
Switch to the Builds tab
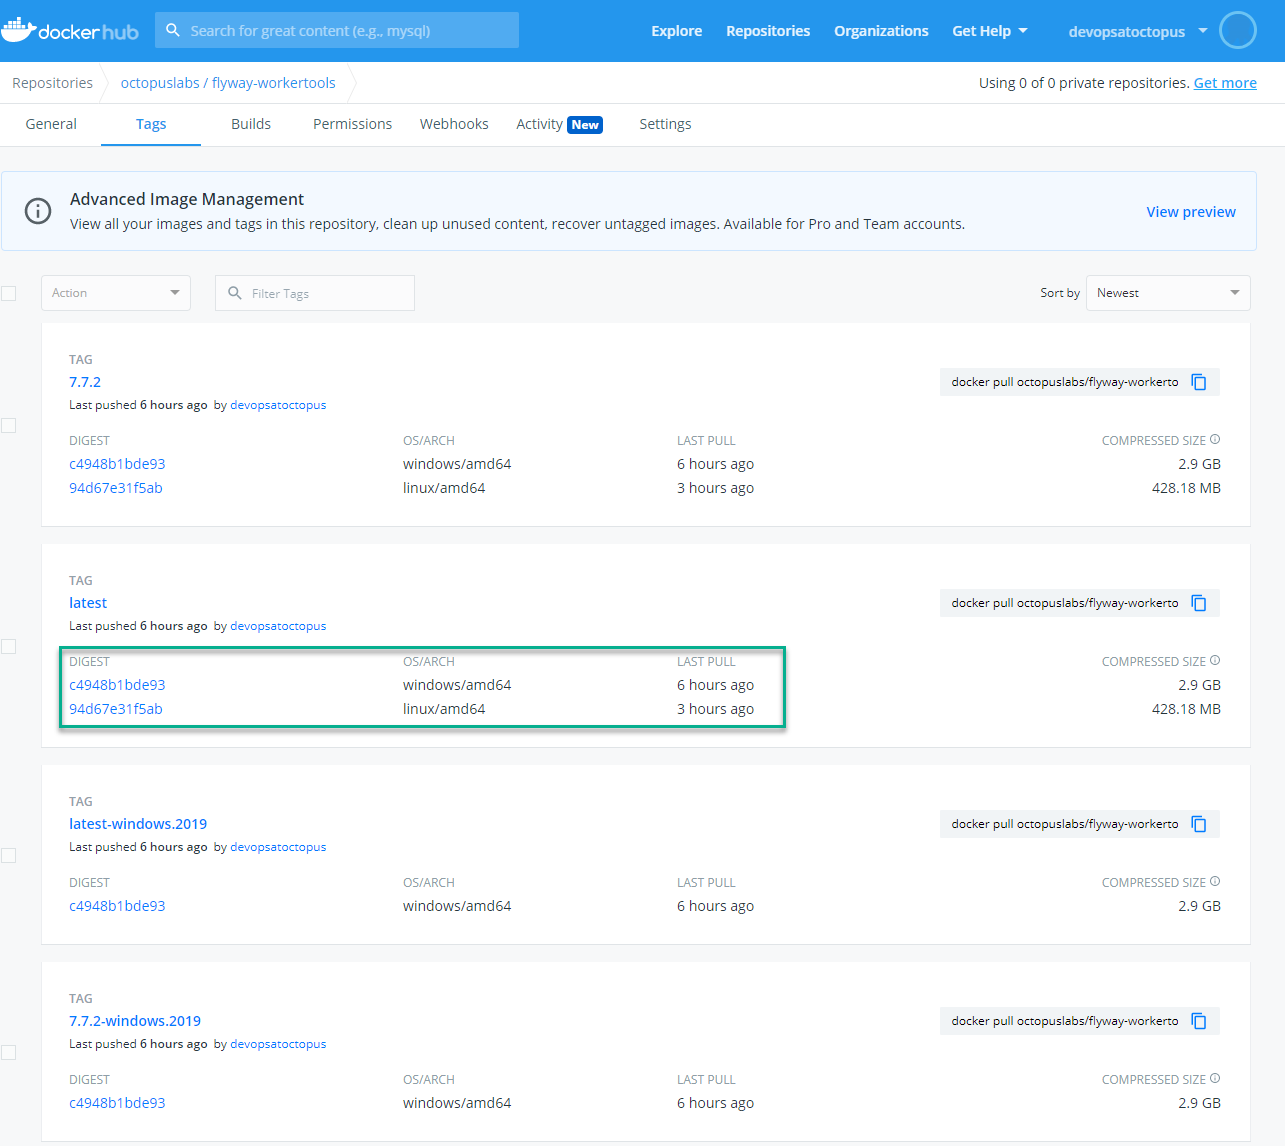[x=250, y=123]
